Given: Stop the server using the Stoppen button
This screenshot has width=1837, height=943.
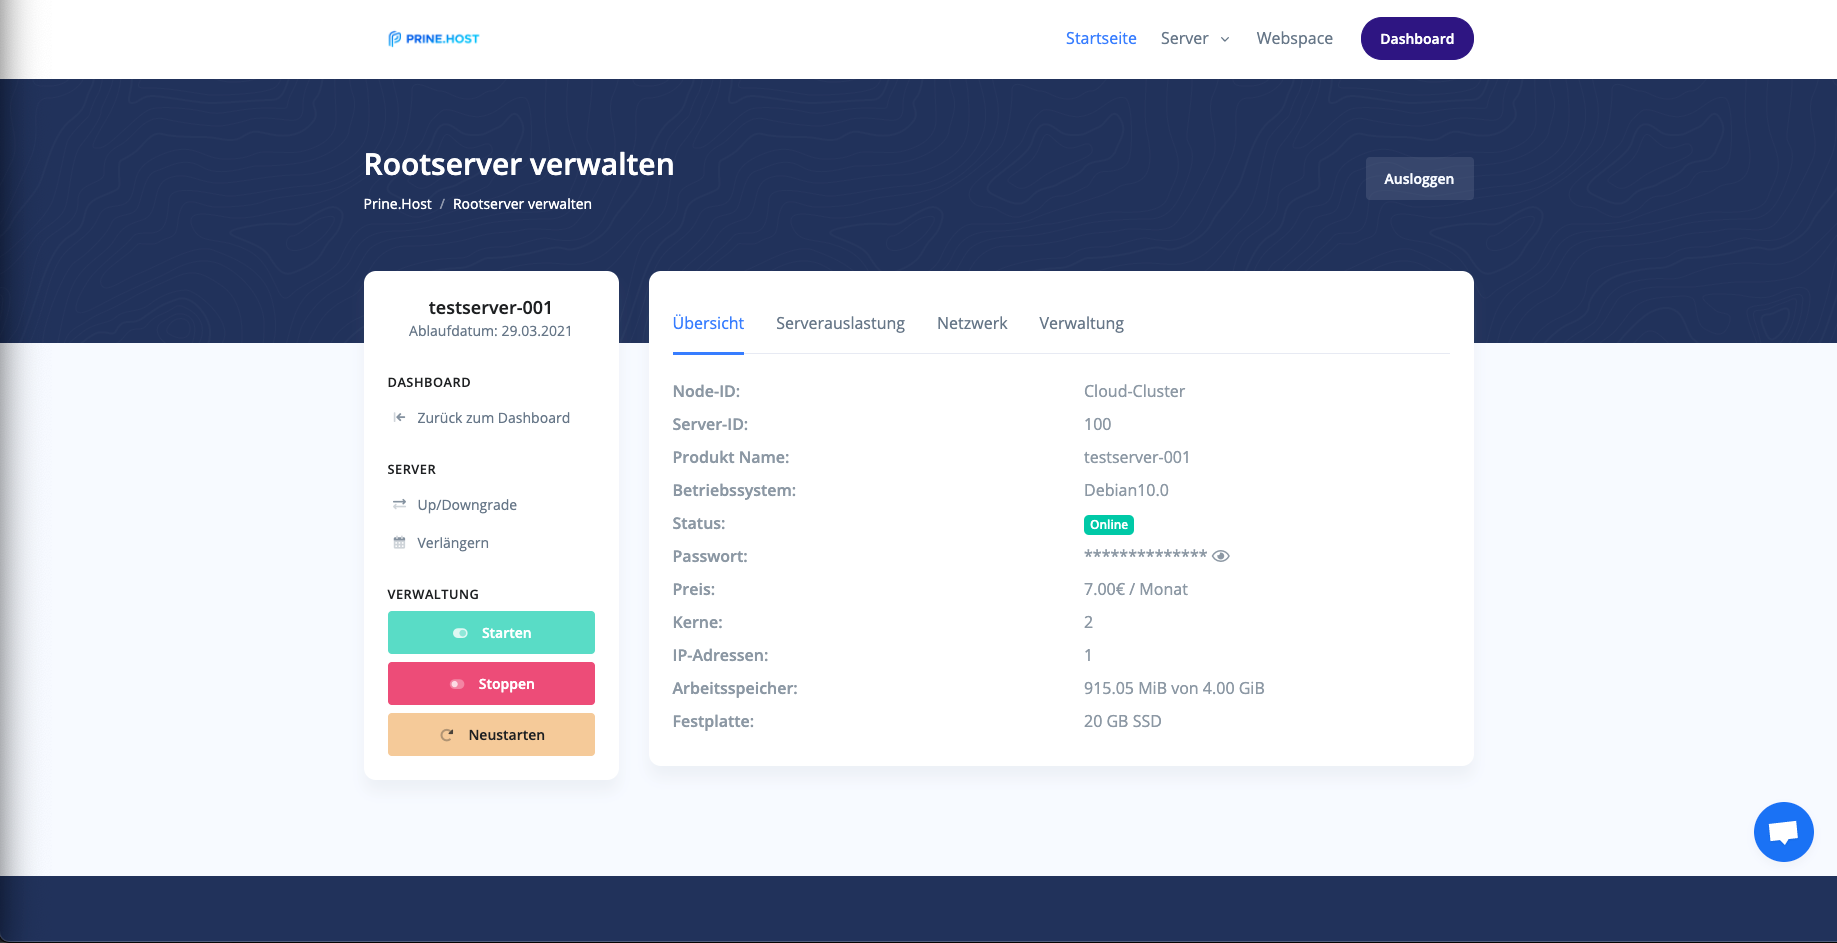Looking at the screenshot, I should [x=491, y=683].
